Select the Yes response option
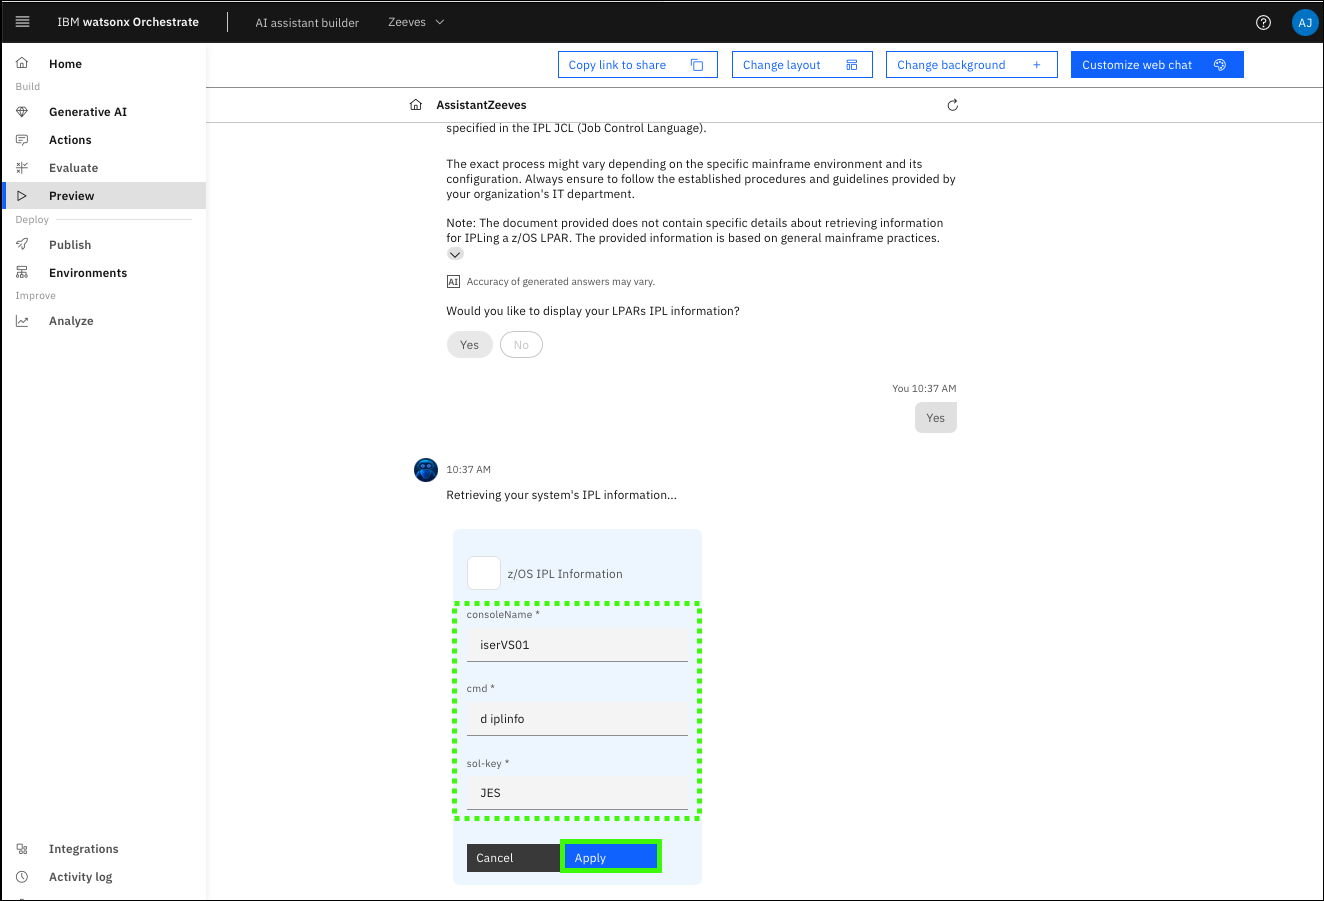The image size is (1324, 901). tap(469, 345)
